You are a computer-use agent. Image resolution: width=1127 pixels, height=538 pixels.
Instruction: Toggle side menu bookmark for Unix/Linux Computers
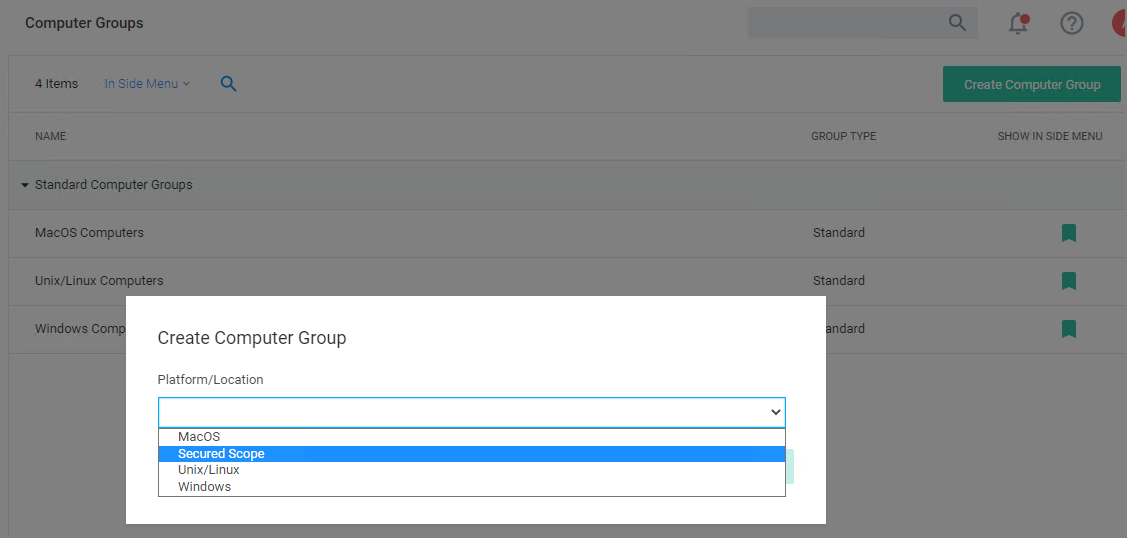(x=1068, y=281)
